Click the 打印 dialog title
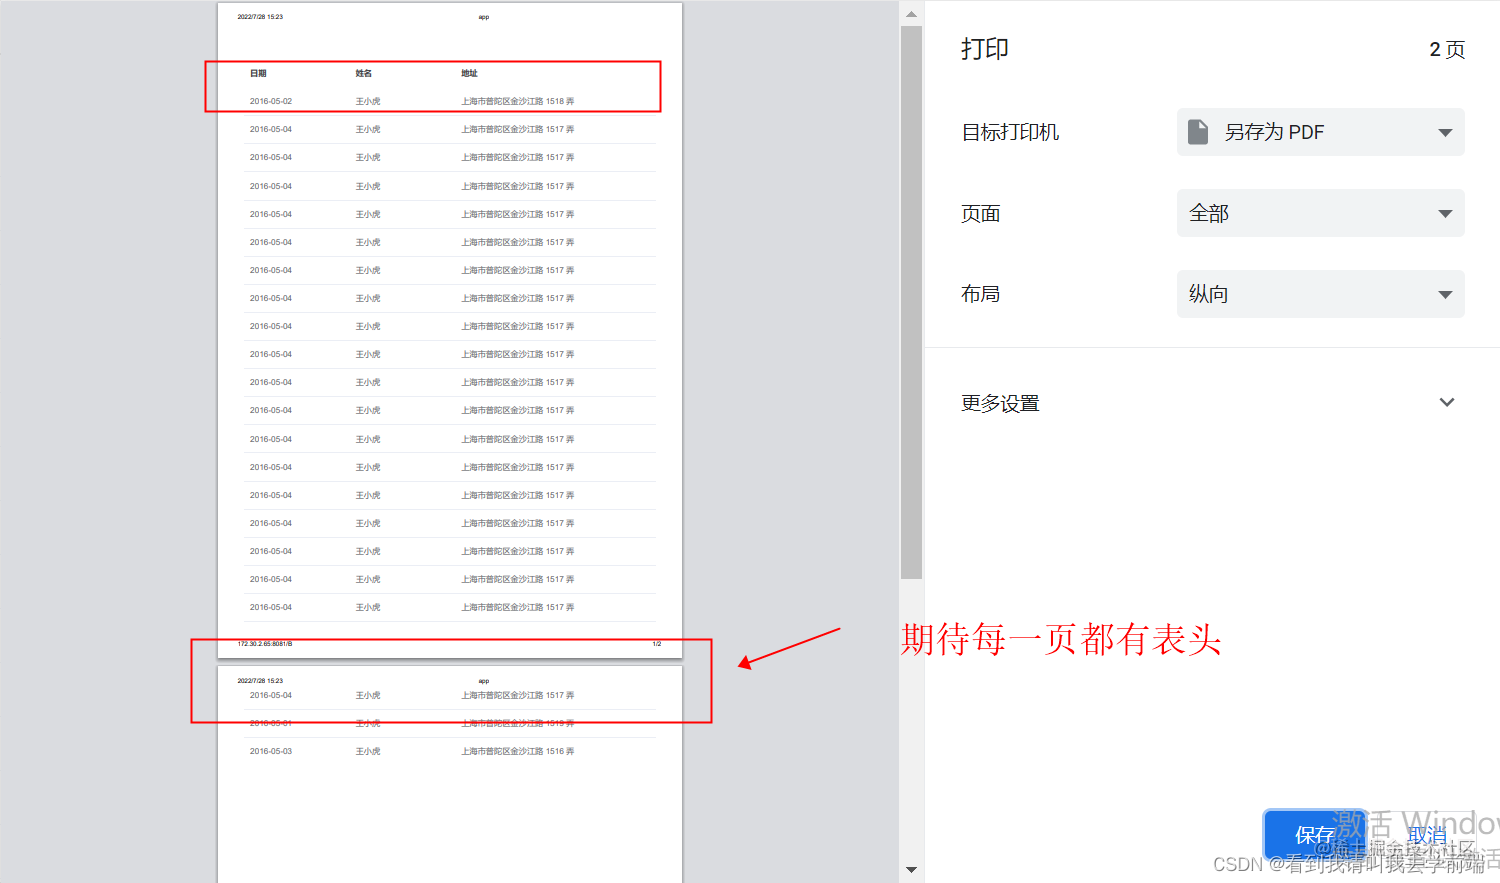The height and width of the screenshot is (883, 1500). pos(985,49)
